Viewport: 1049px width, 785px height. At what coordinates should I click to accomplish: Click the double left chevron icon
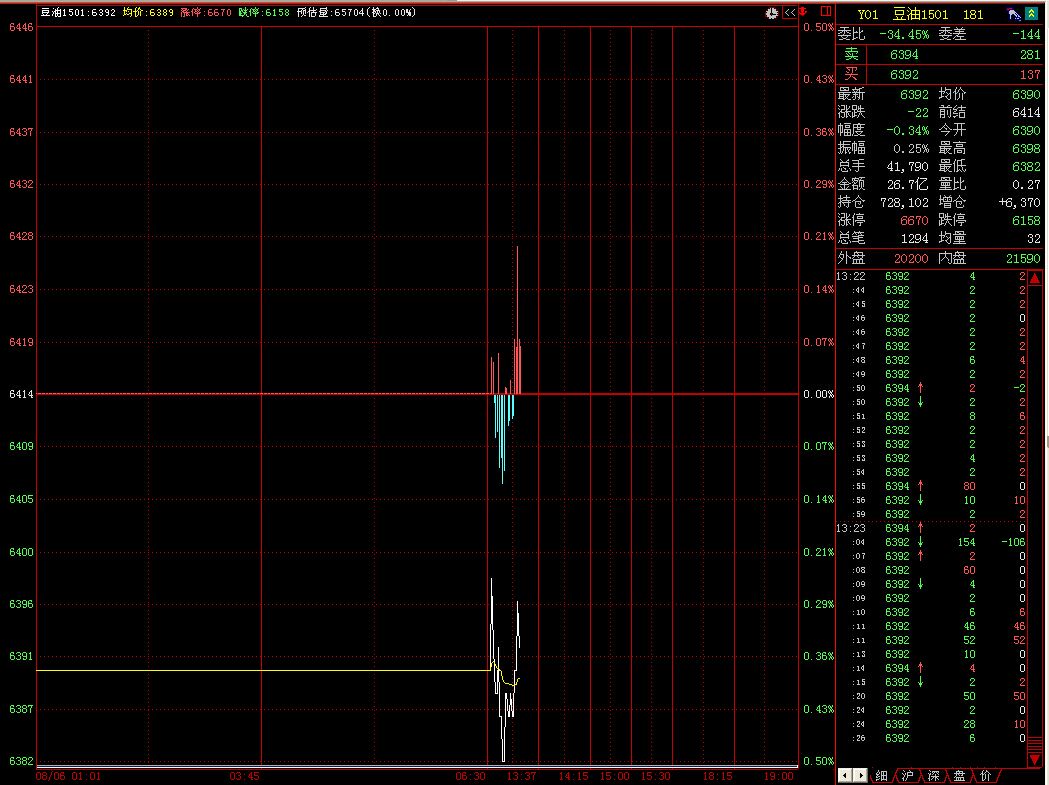[x=790, y=13]
